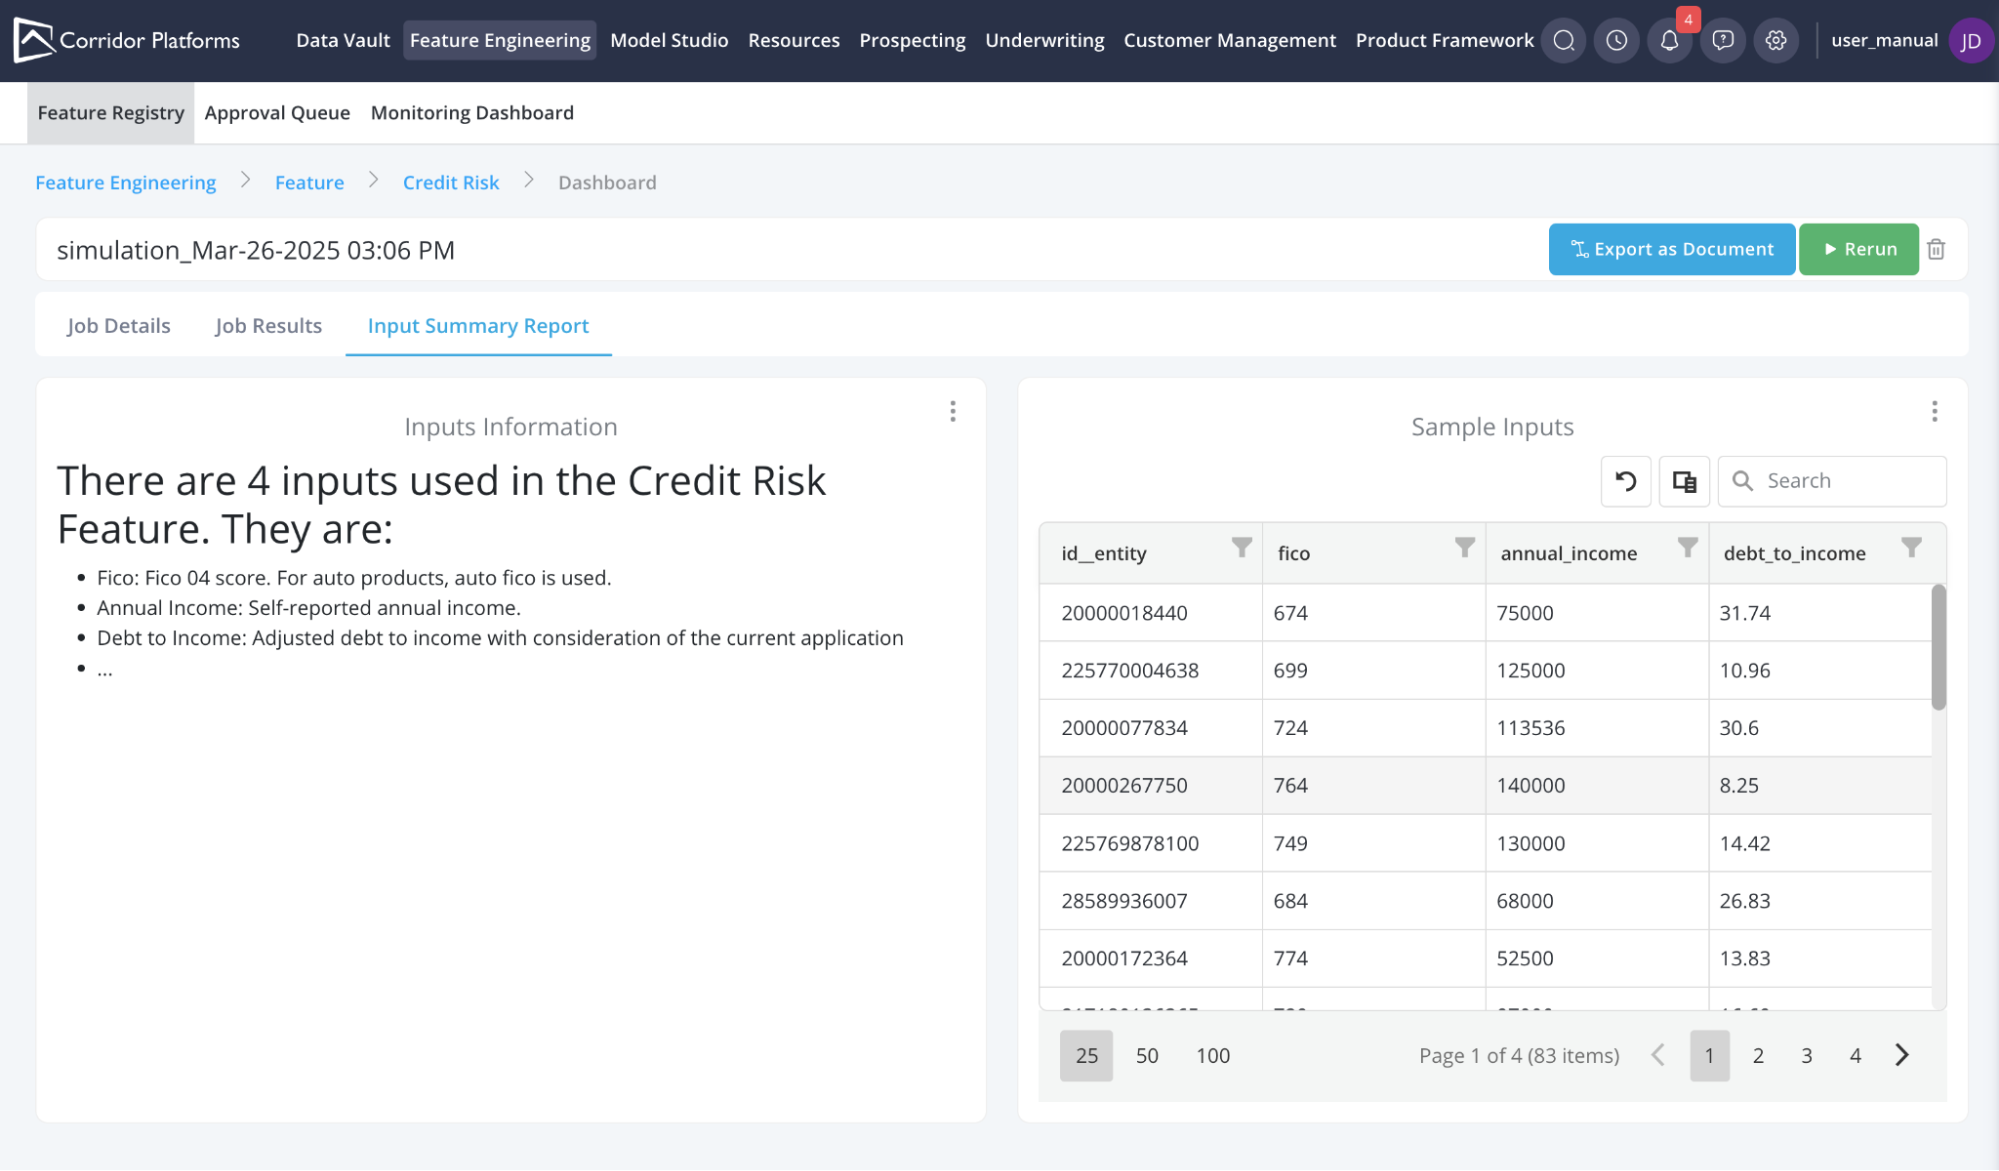The width and height of the screenshot is (1999, 1171).
Task: Sort by id__entity column header
Action: 1104,553
